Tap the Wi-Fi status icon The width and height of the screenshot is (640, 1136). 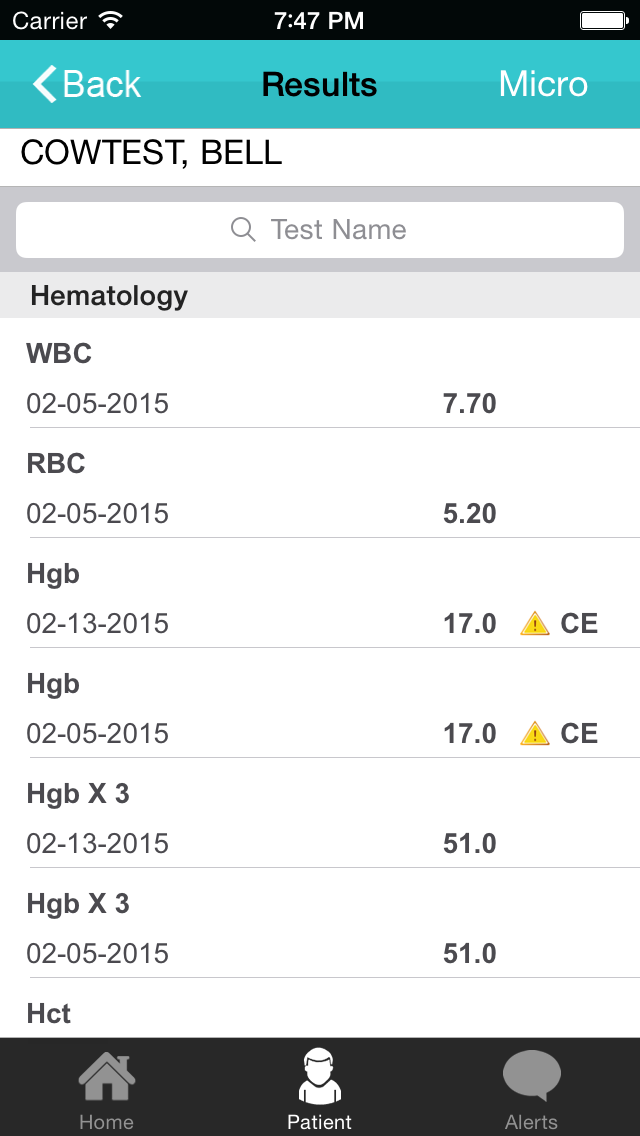tap(111, 20)
